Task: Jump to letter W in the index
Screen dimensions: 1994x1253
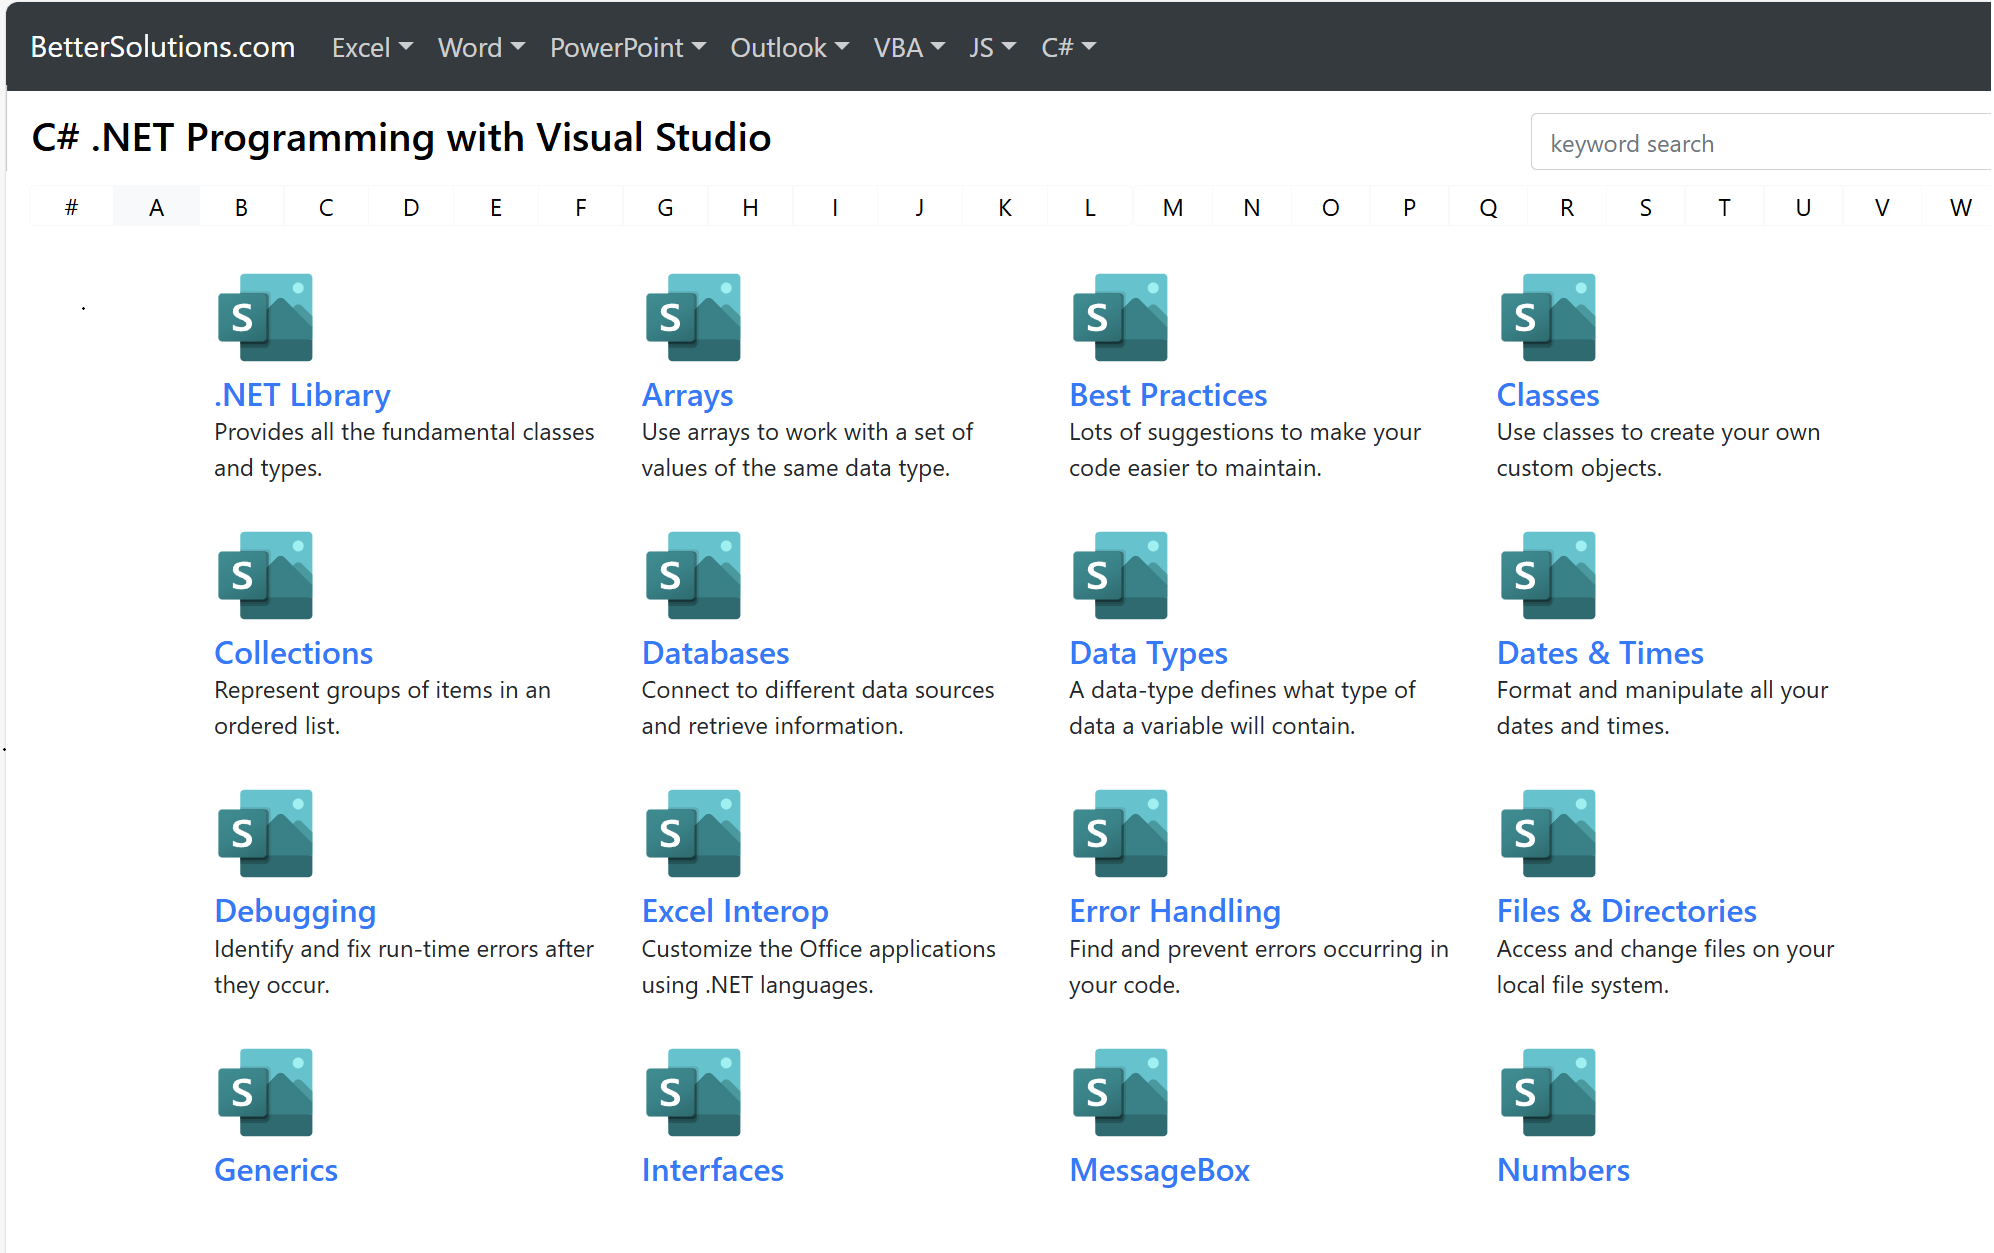Action: (1960, 207)
